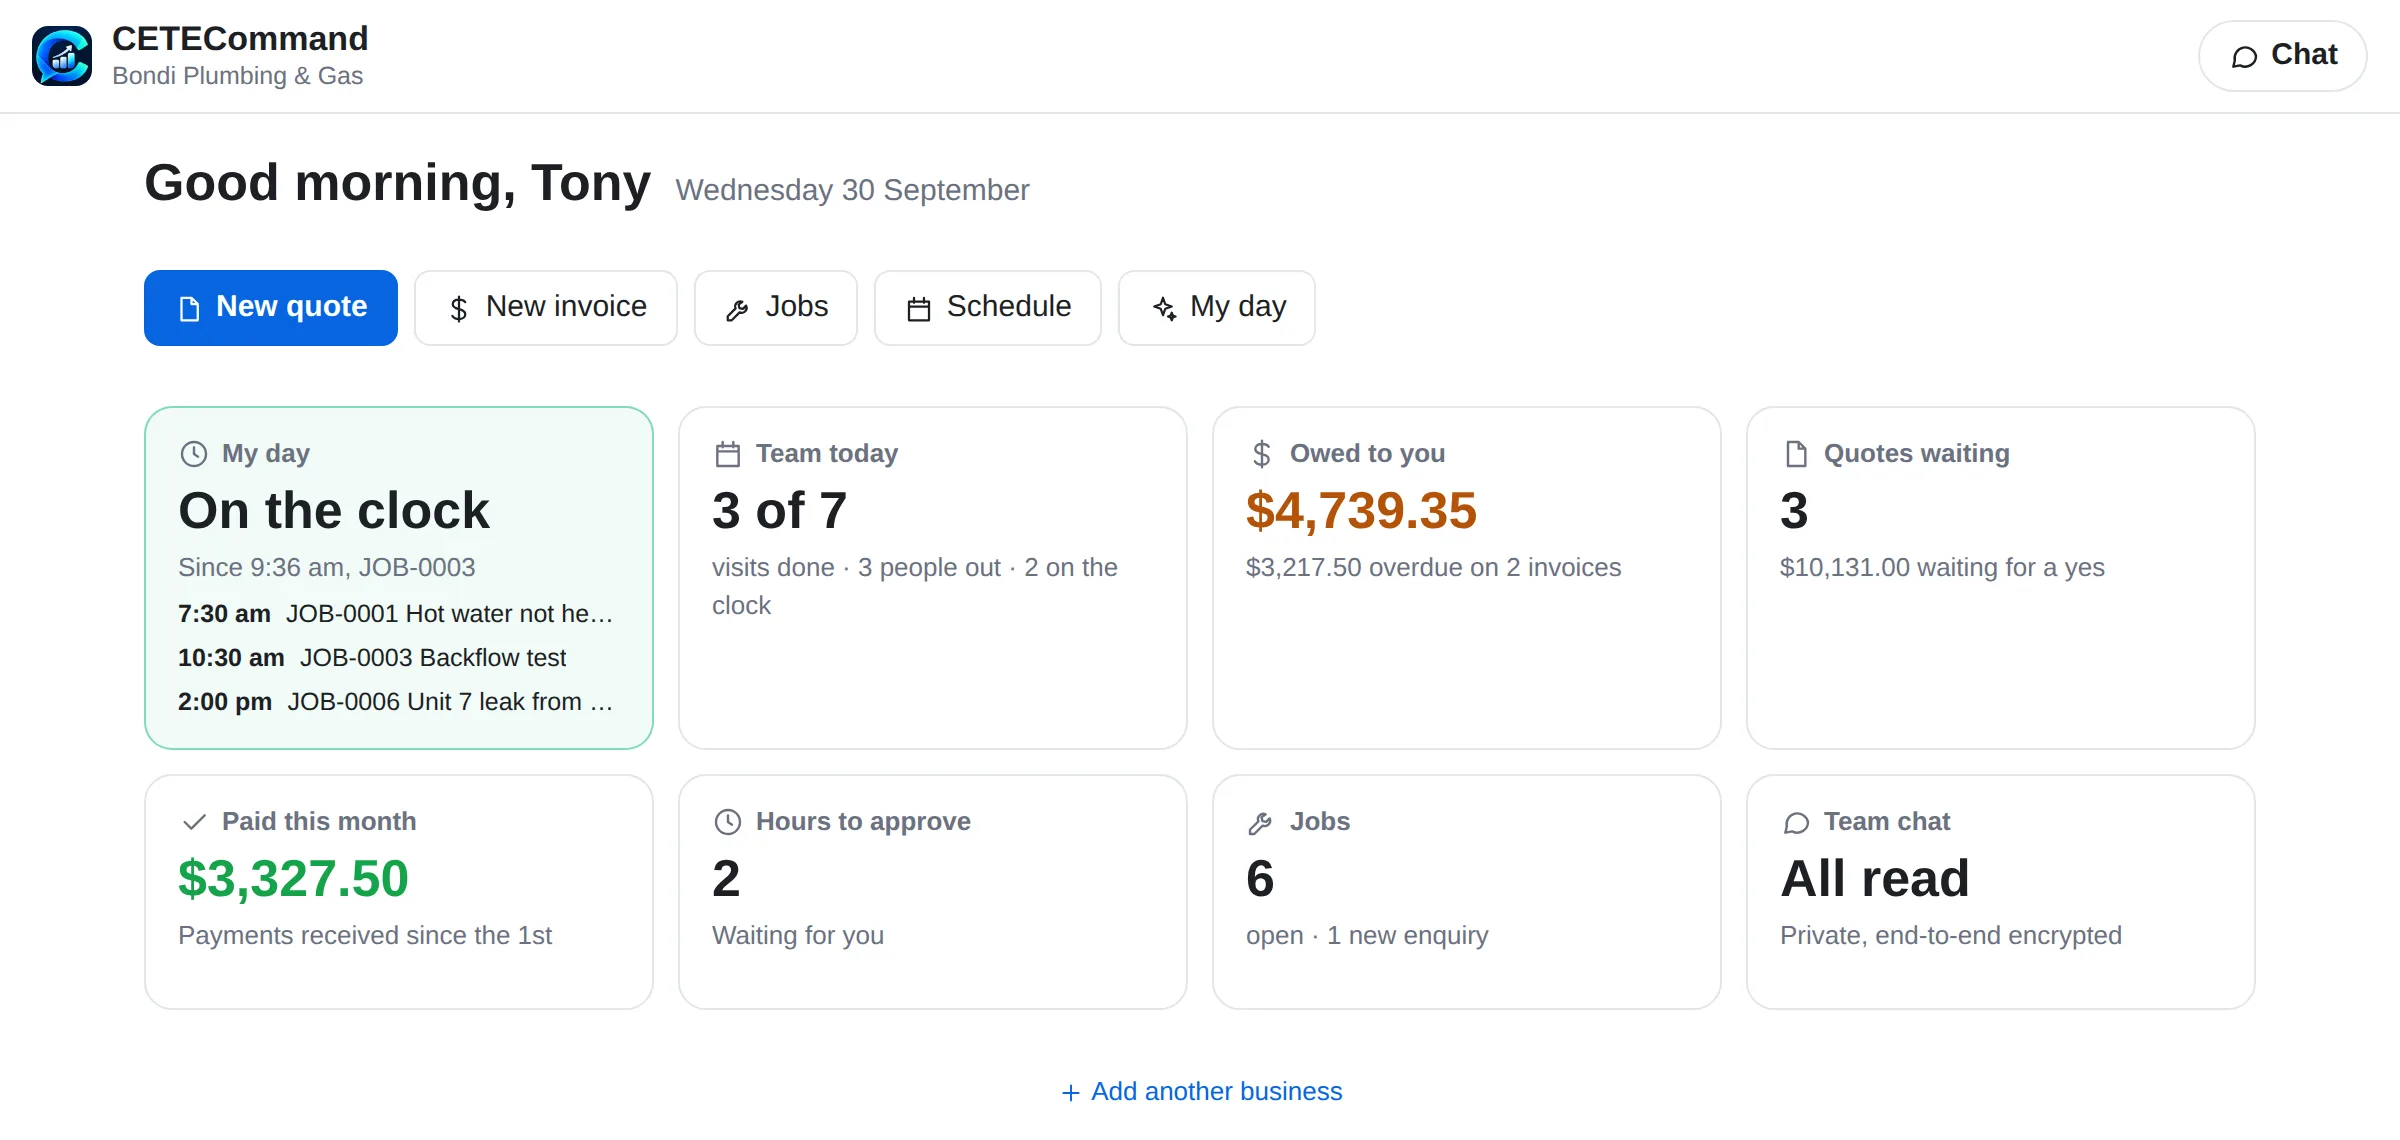Screen dimensions: 2400x1140
Task: Click the clock icon in My day card
Action: point(194,454)
